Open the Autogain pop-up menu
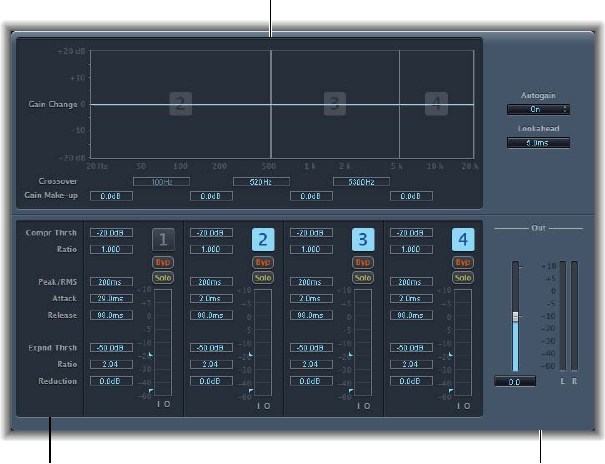This screenshot has height=464, width=605. 538,110
